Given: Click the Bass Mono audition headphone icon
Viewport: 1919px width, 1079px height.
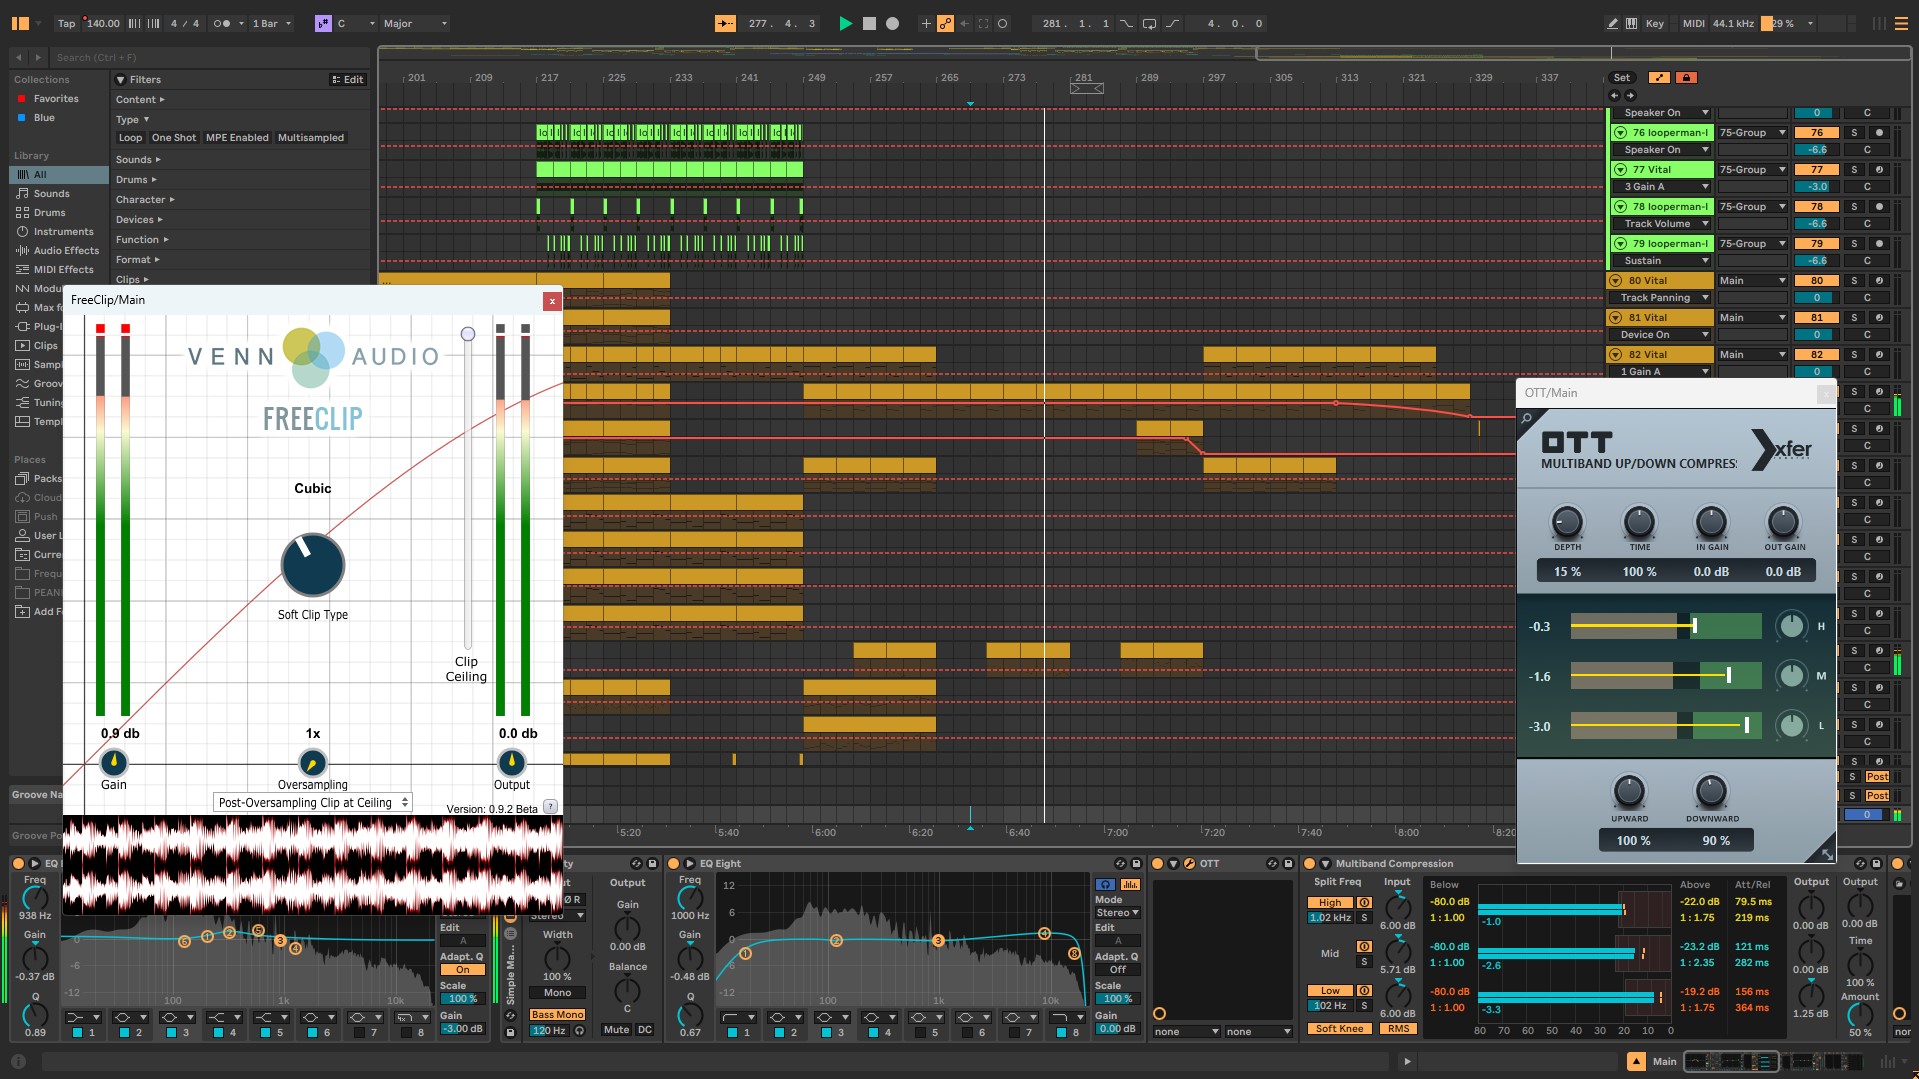Looking at the screenshot, I should coord(579,1030).
